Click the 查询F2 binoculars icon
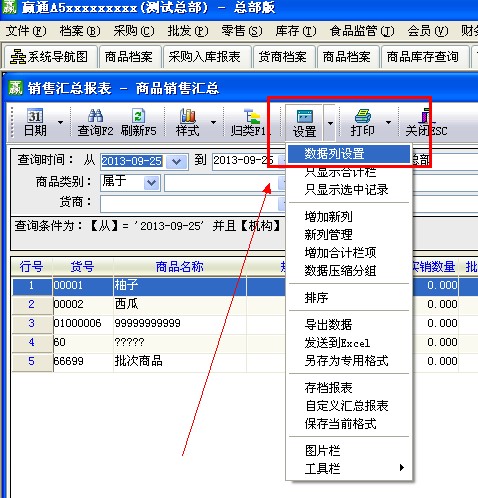The height and width of the screenshot is (498, 478). [95, 115]
